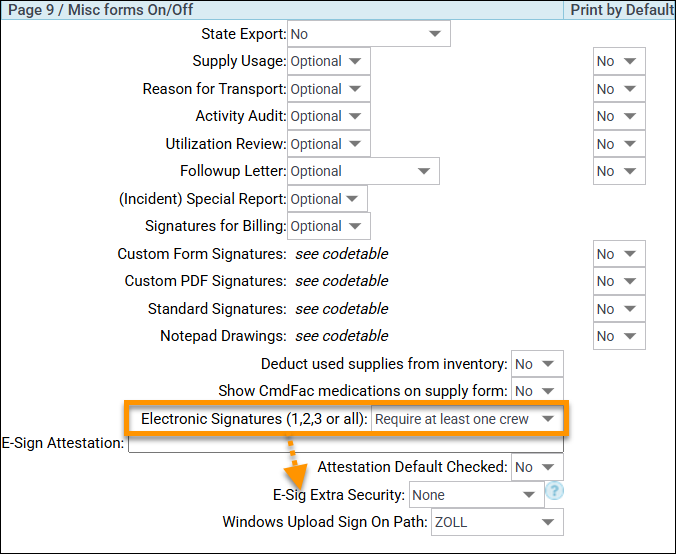Open the Utilization Review dropdown
This screenshot has height=554, width=676.
tap(329, 144)
